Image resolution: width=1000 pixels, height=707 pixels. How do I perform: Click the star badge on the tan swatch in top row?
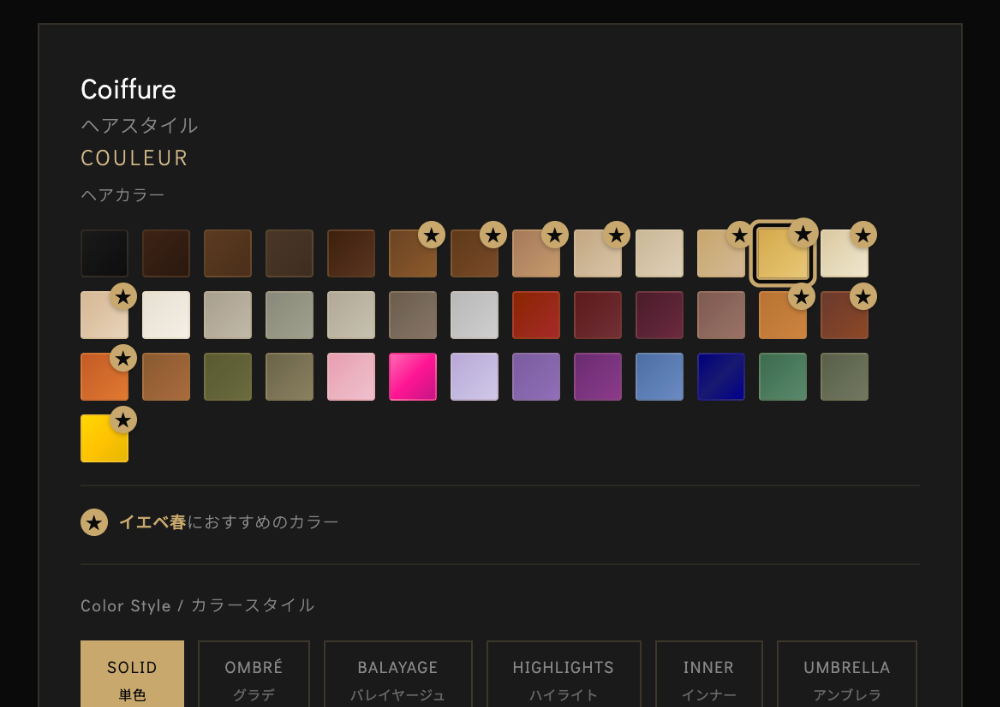click(556, 233)
